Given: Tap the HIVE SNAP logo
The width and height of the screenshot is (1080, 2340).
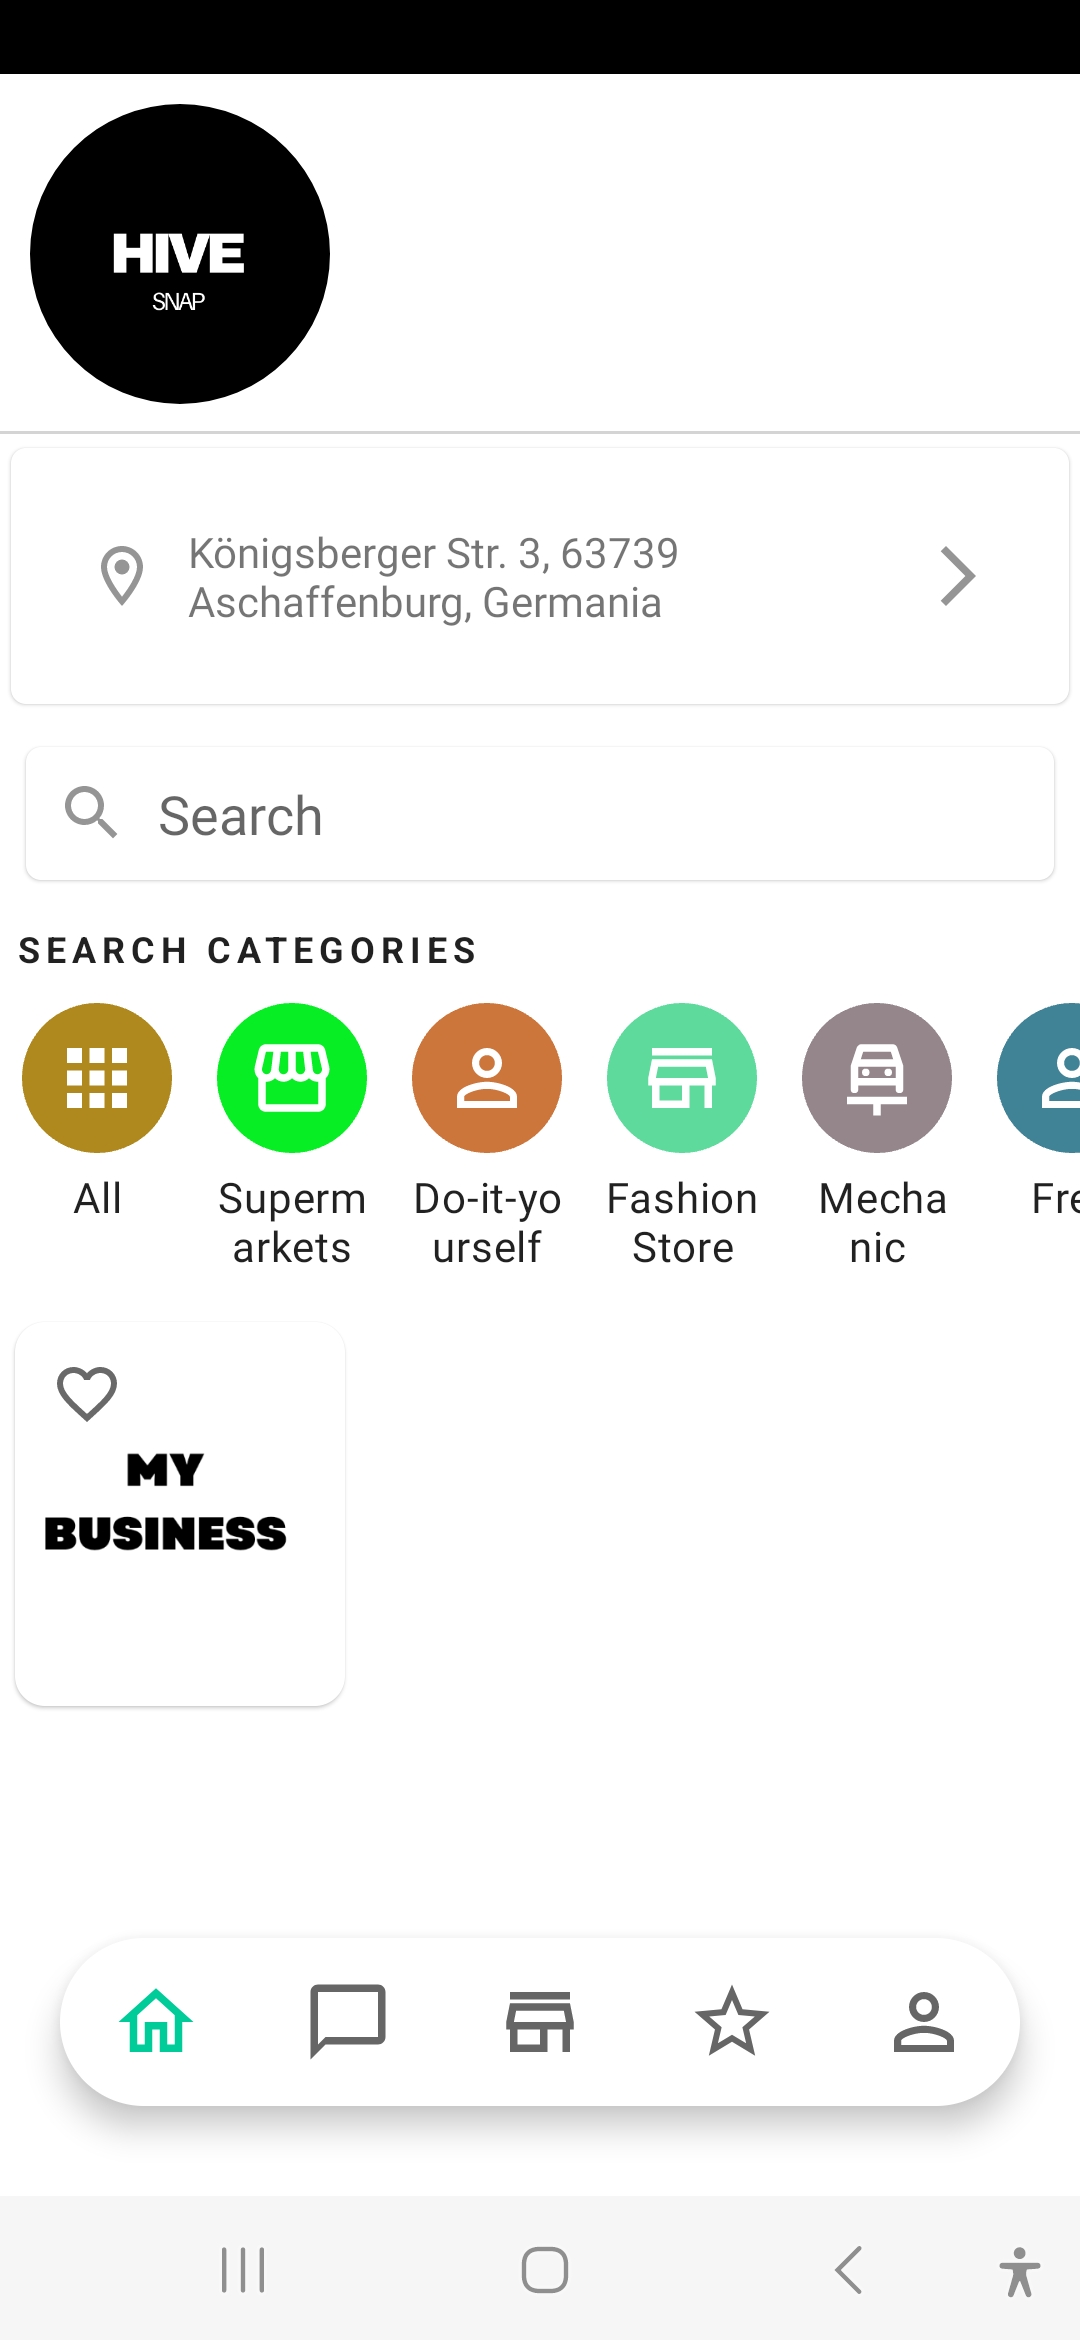Looking at the screenshot, I should tap(180, 254).
